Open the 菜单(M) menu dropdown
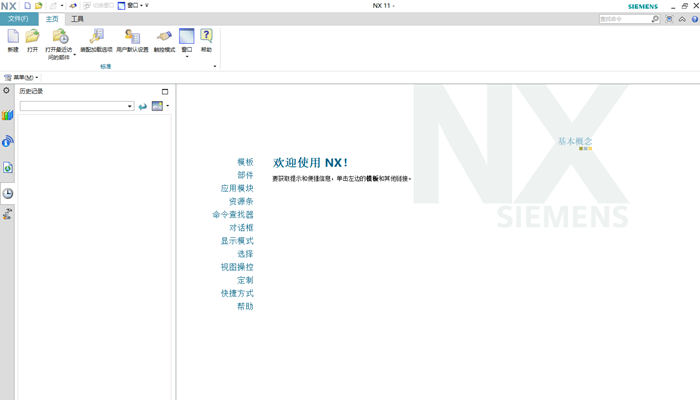The width and height of the screenshot is (700, 400). coord(21,78)
